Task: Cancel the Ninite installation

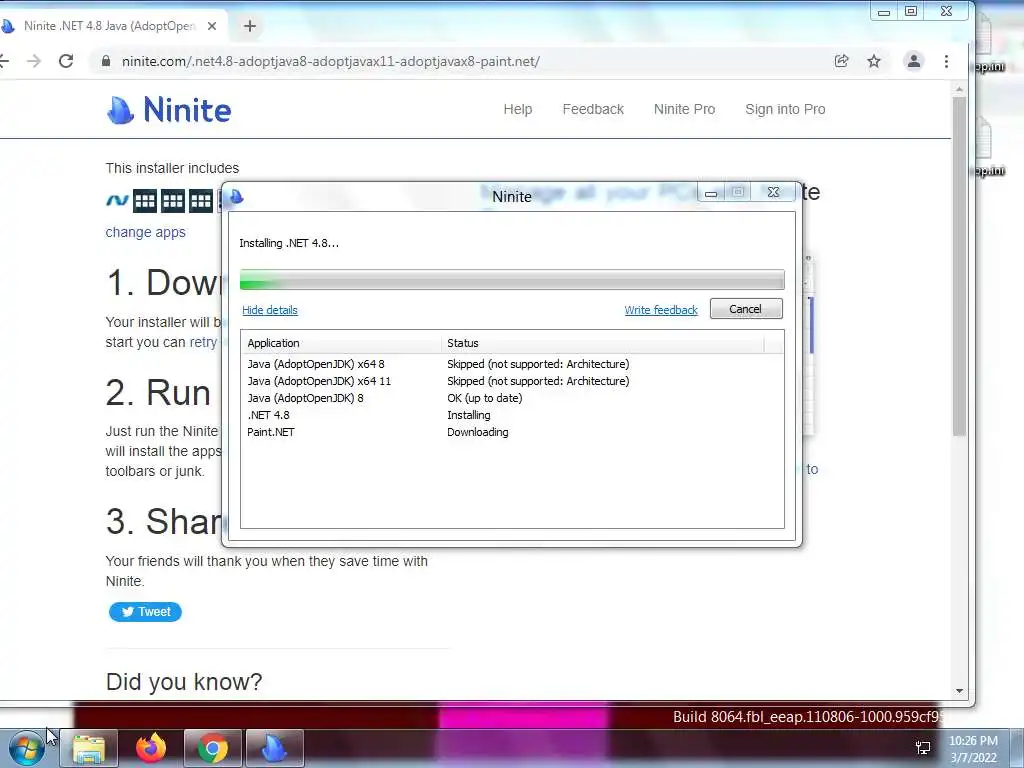Action: click(746, 309)
